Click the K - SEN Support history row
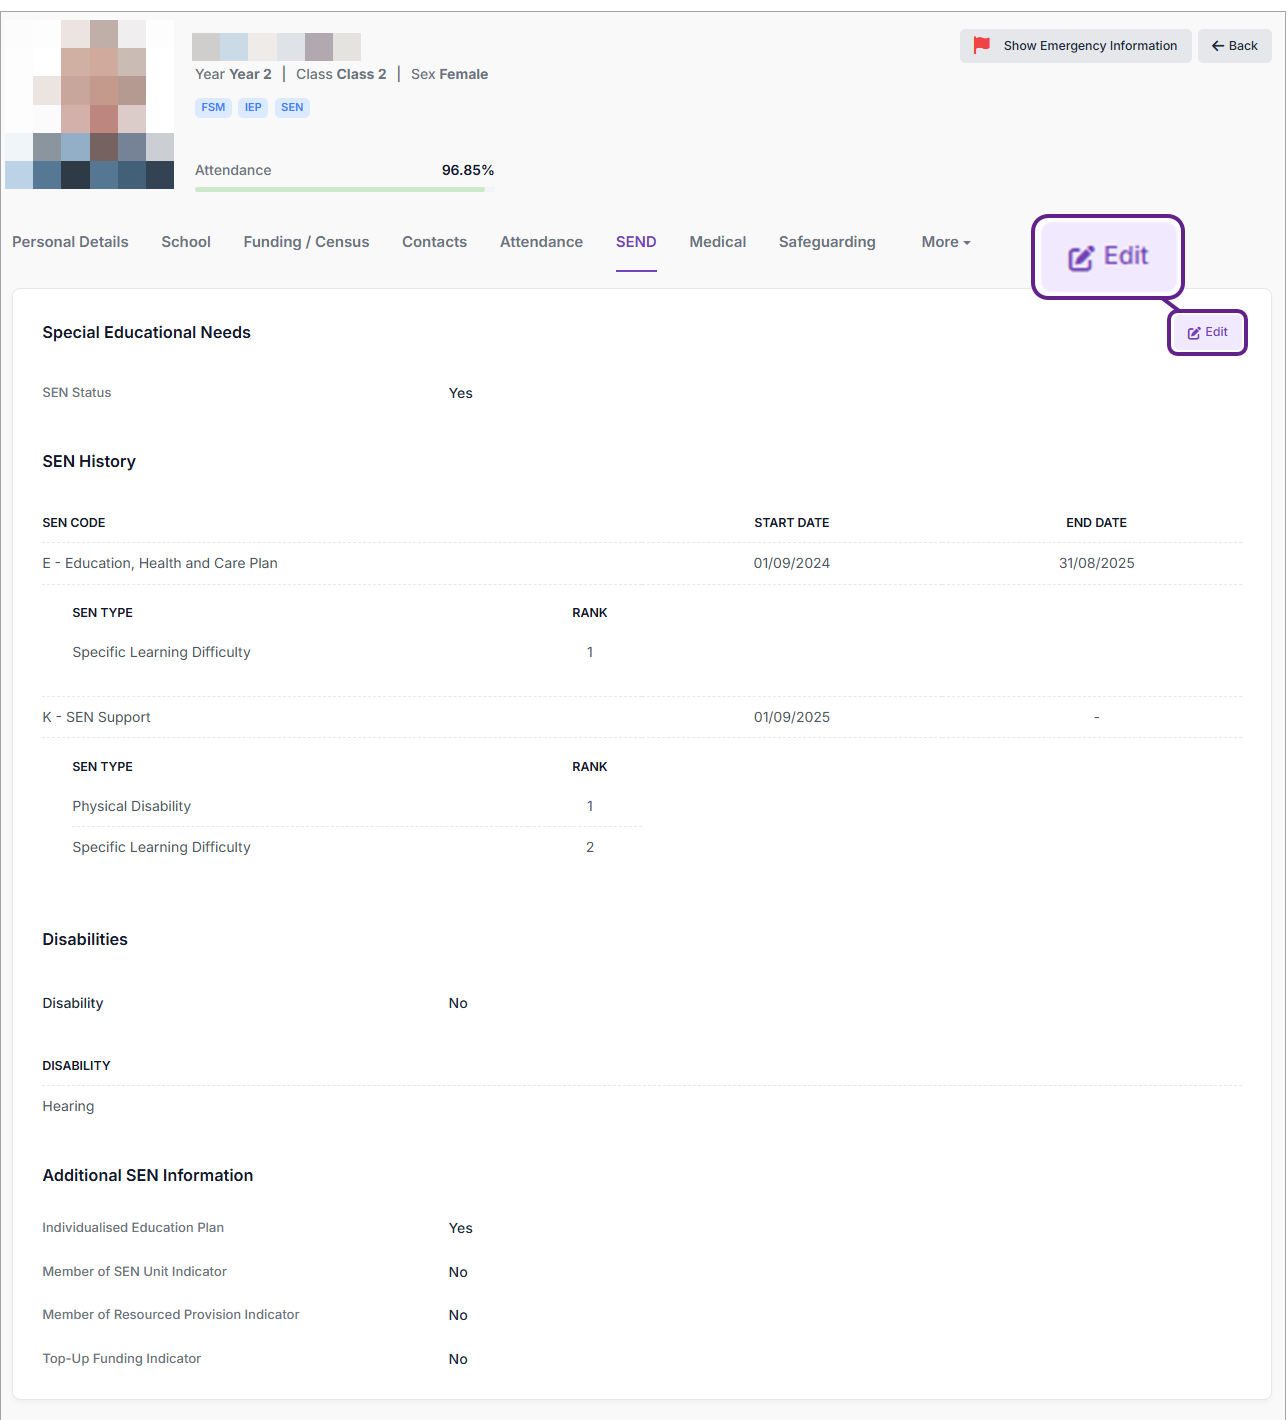Viewport: 1288px width, 1420px height. 97,717
